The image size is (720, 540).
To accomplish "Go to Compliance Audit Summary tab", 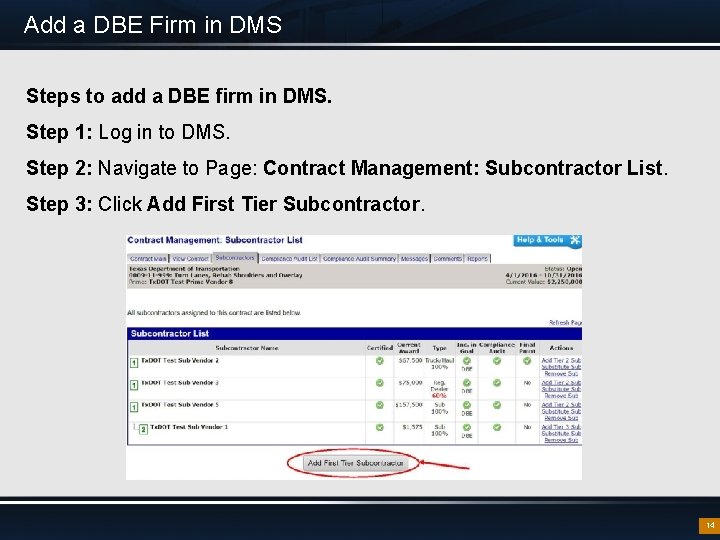I will (x=359, y=259).
